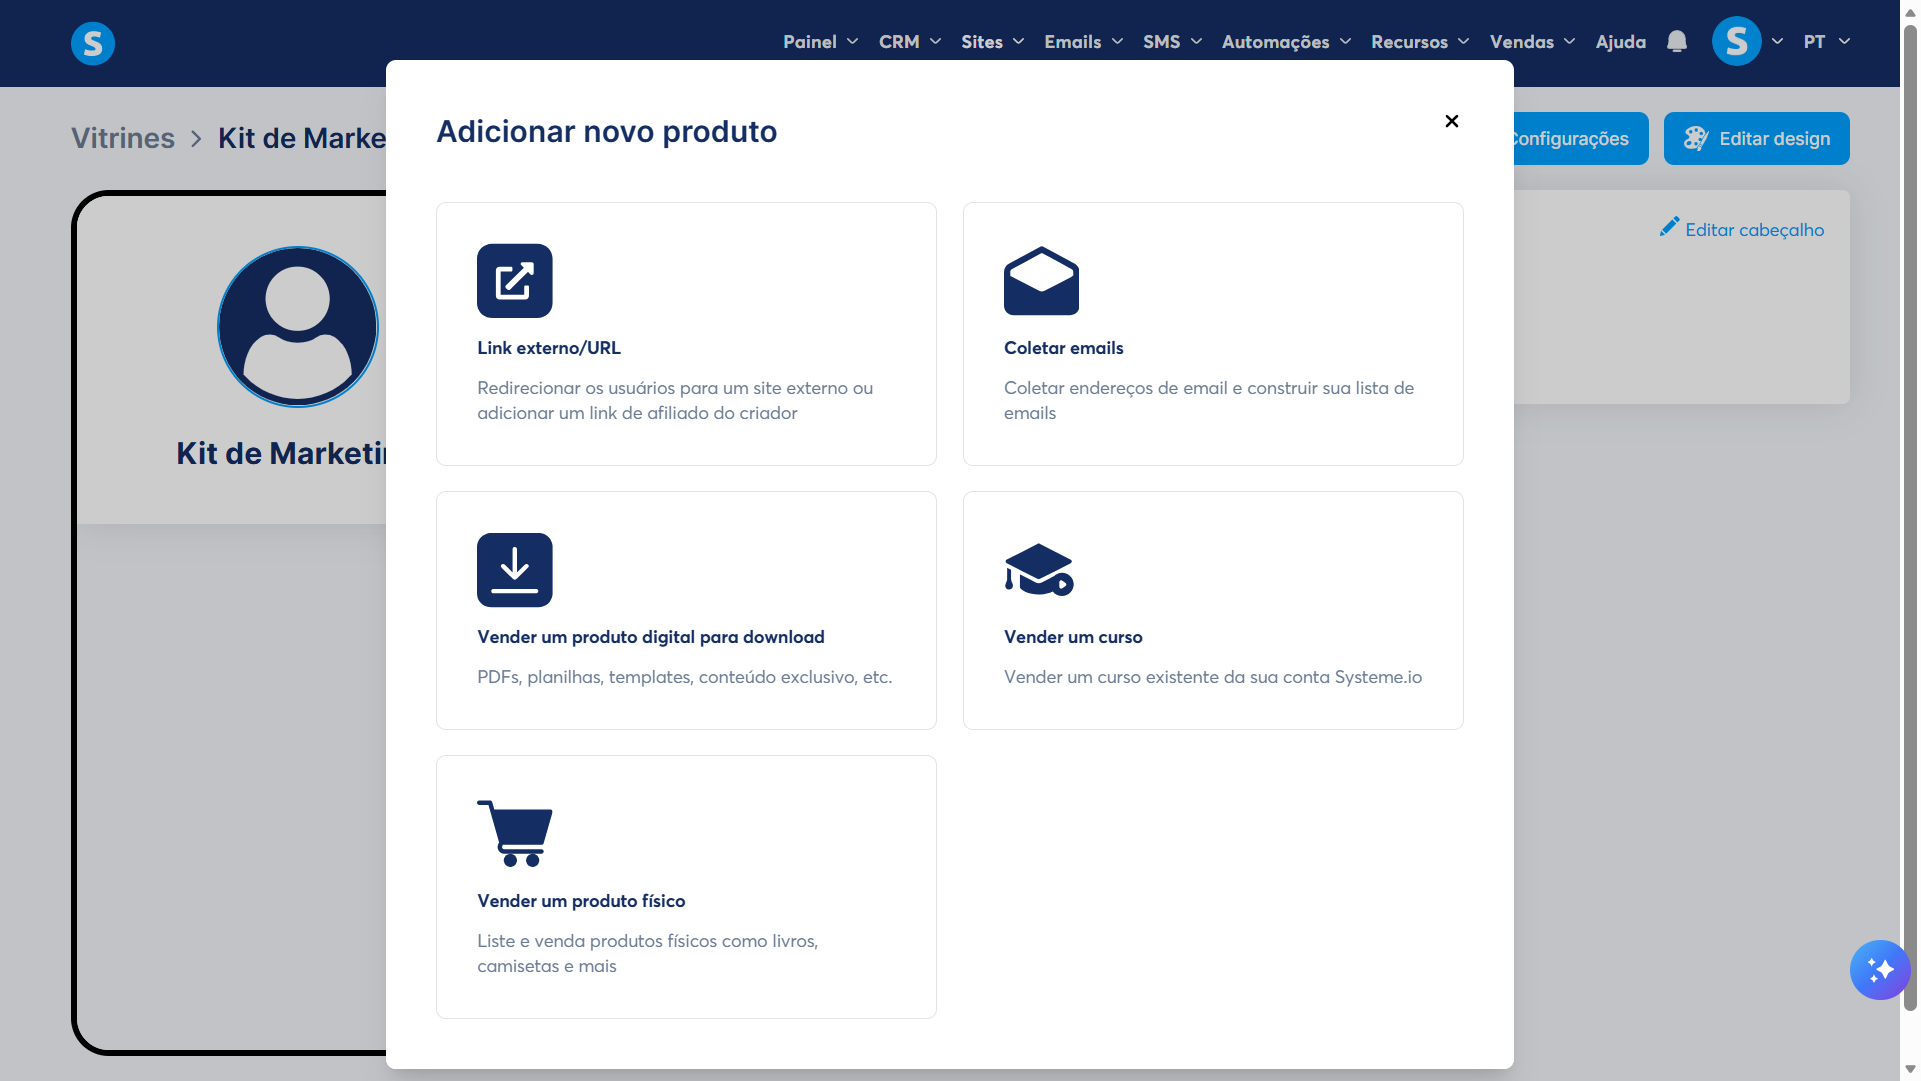This screenshot has width=1921, height=1081.
Task: Expand the Automações dropdown menu
Action: 1286,42
